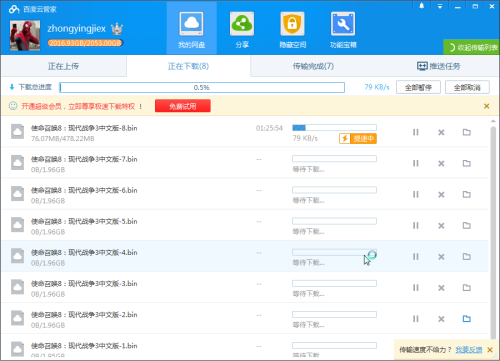The height and width of the screenshot is (361, 500).
Task: Click the user avatar picture
Action: pos(25,36)
